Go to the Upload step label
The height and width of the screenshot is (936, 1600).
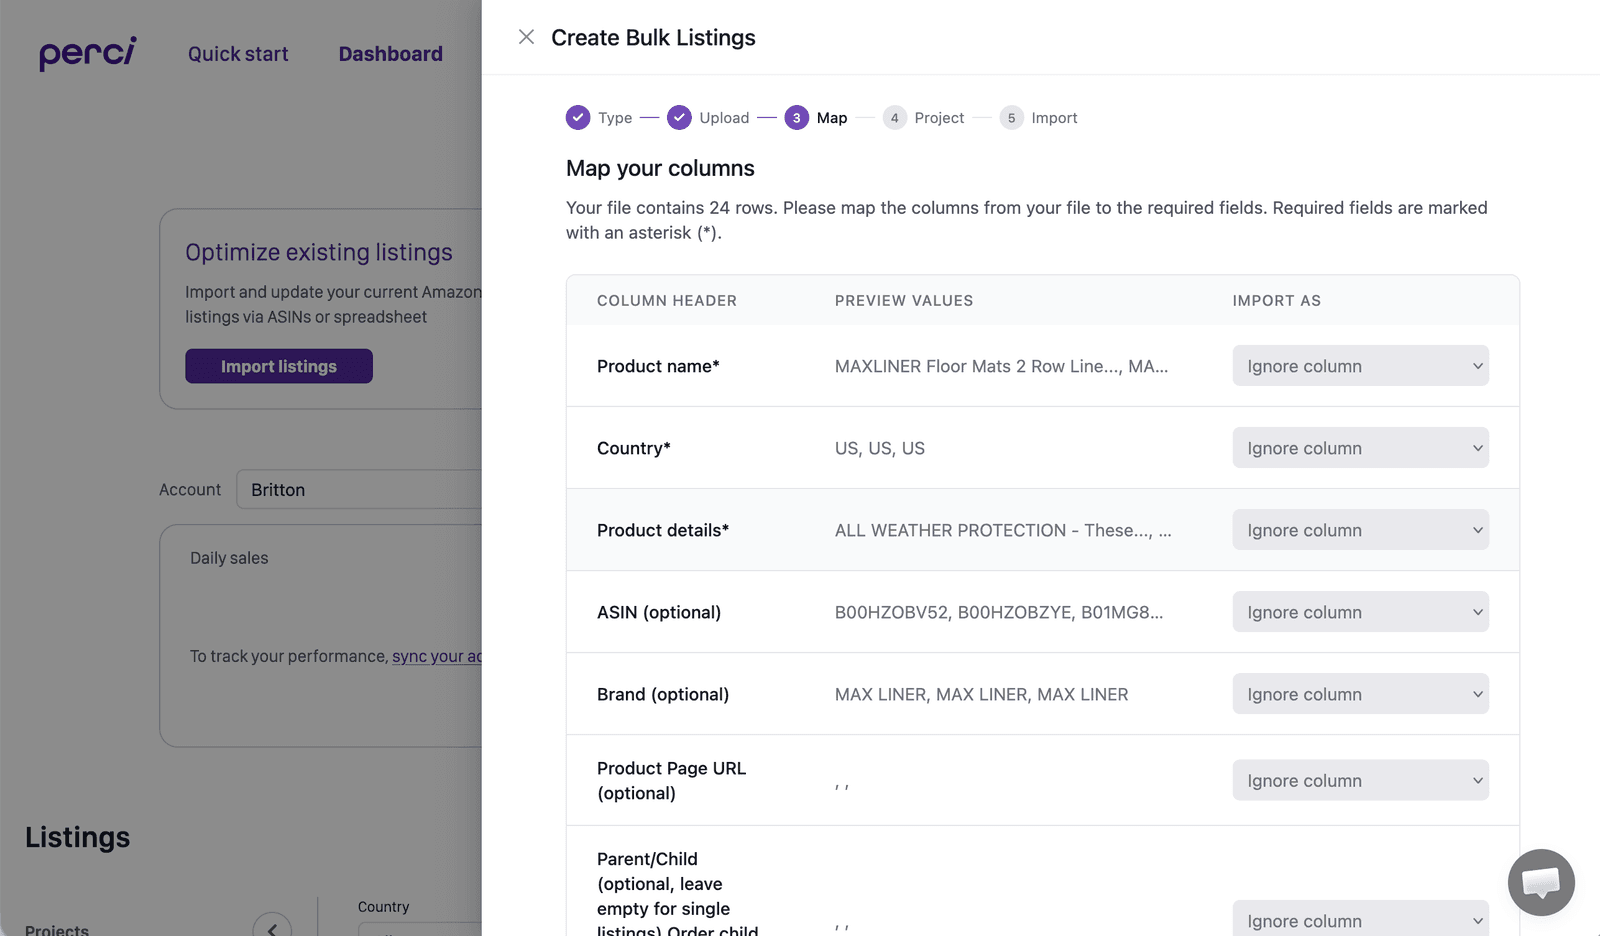[724, 118]
